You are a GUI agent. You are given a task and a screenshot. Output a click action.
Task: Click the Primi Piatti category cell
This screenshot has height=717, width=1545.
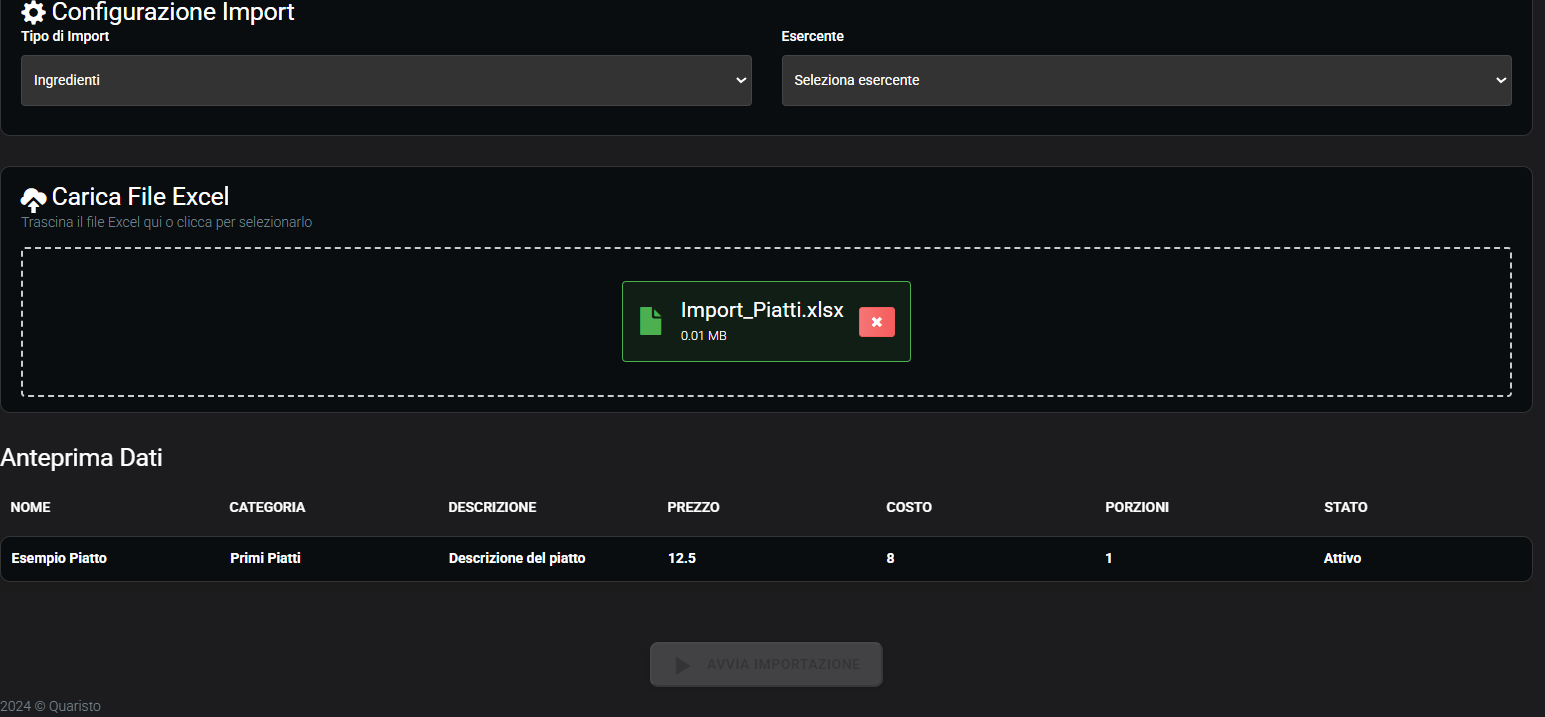click(x=265, y=558)
